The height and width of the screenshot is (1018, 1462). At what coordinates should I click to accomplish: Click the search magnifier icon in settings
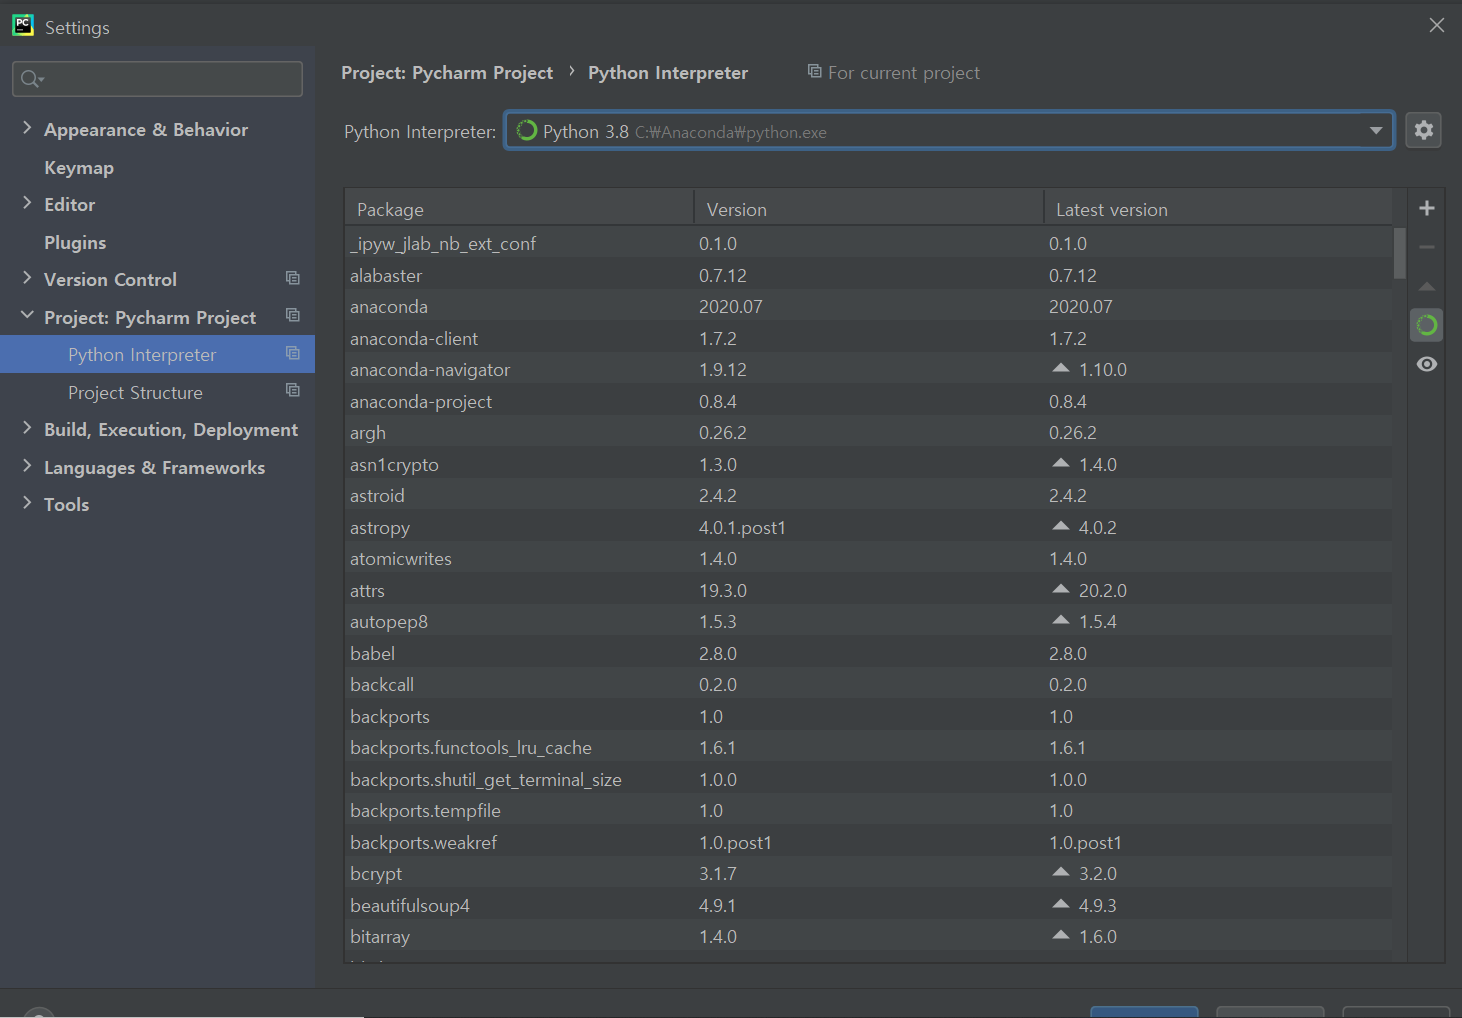click(31, 79)
